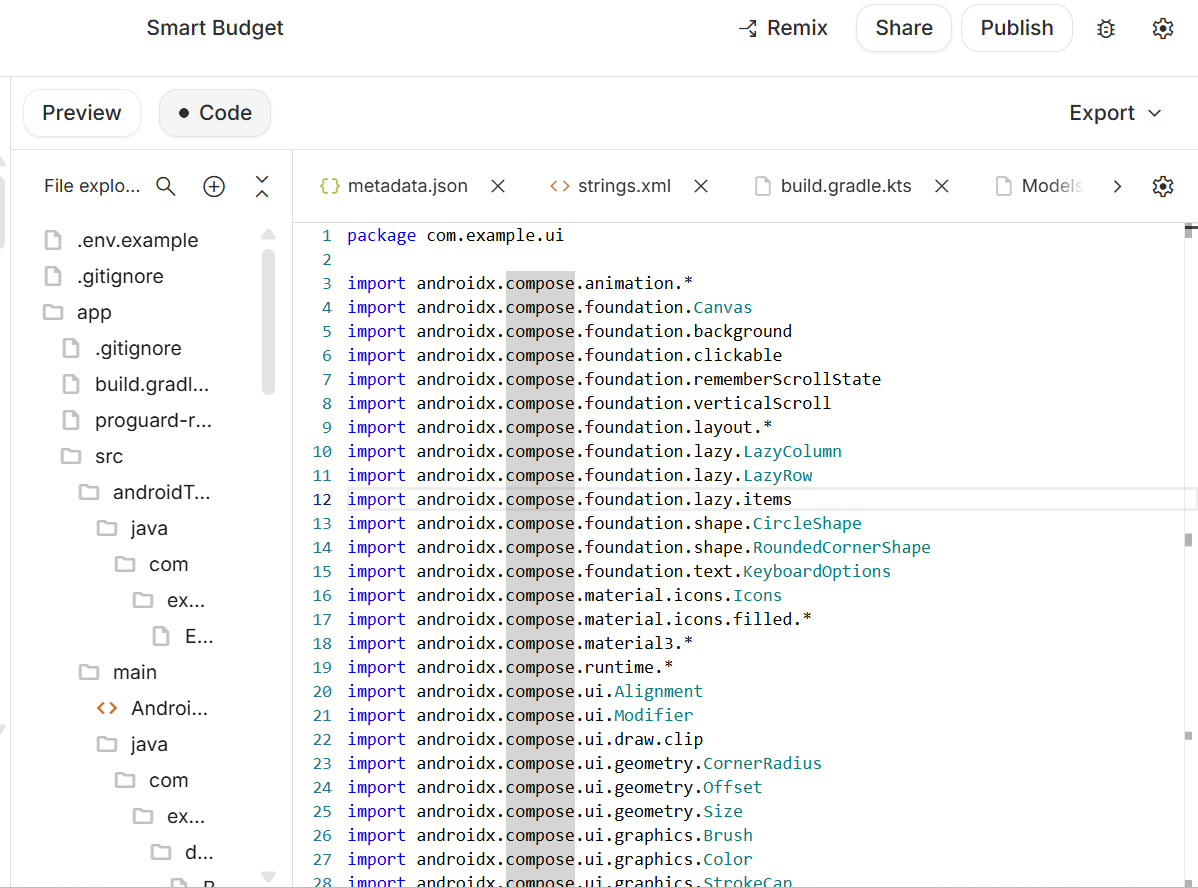1198x888 pixels.
Task: Click Alignment on line 20
Action: (x=658, y=691)
